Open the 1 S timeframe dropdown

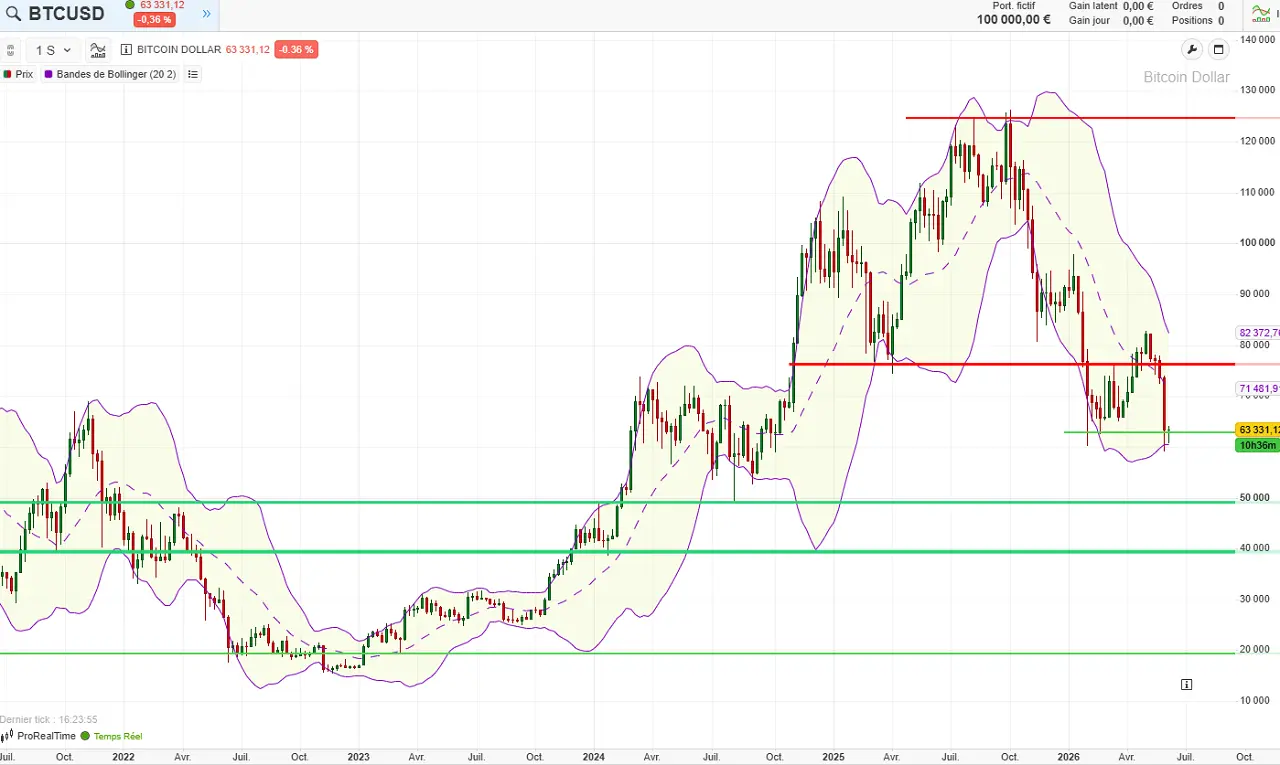click(x=53, y=50)
